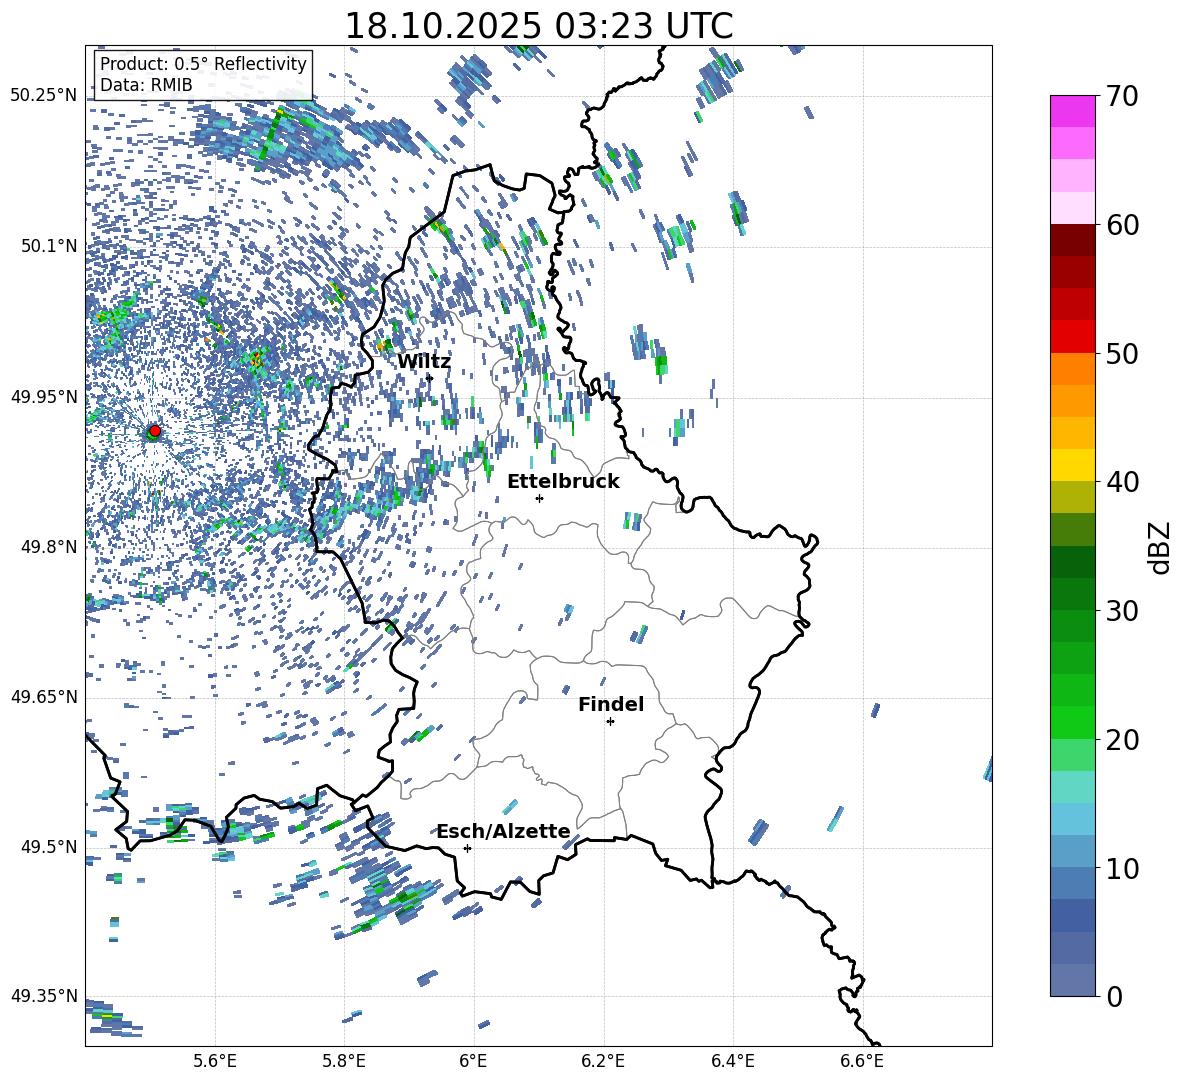Viewport: 1184px width, 1081px height.
Task: Click the Findel station cross marker
Action: point(610,721)
